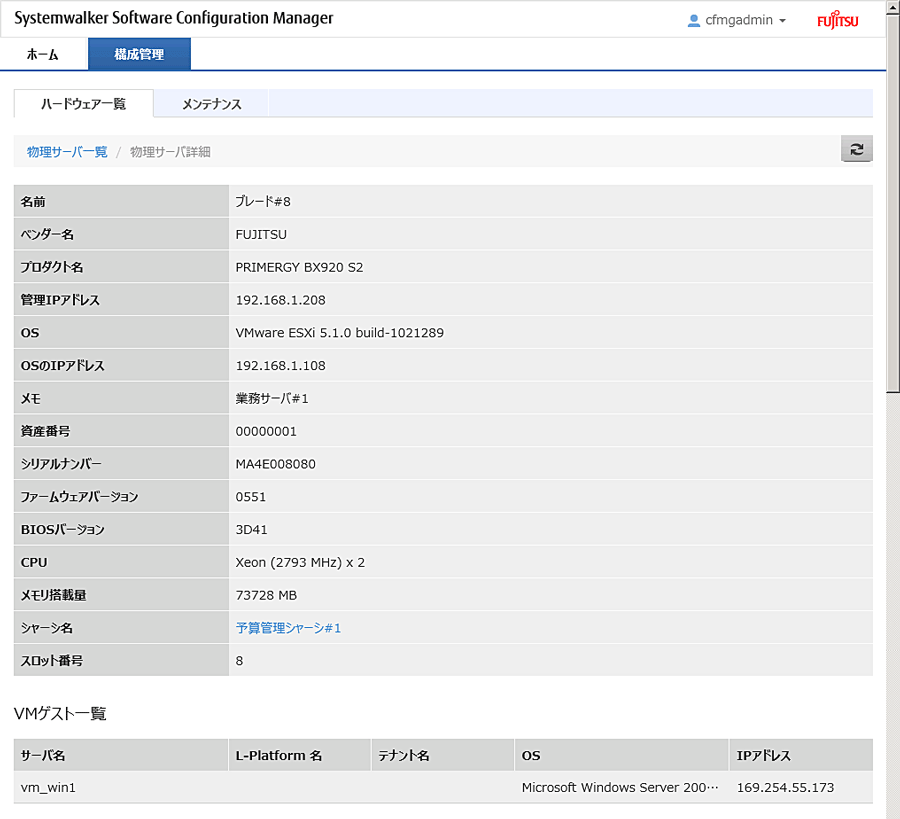
Task: Open the メンテナンス tab
Action: click(212, 104)
